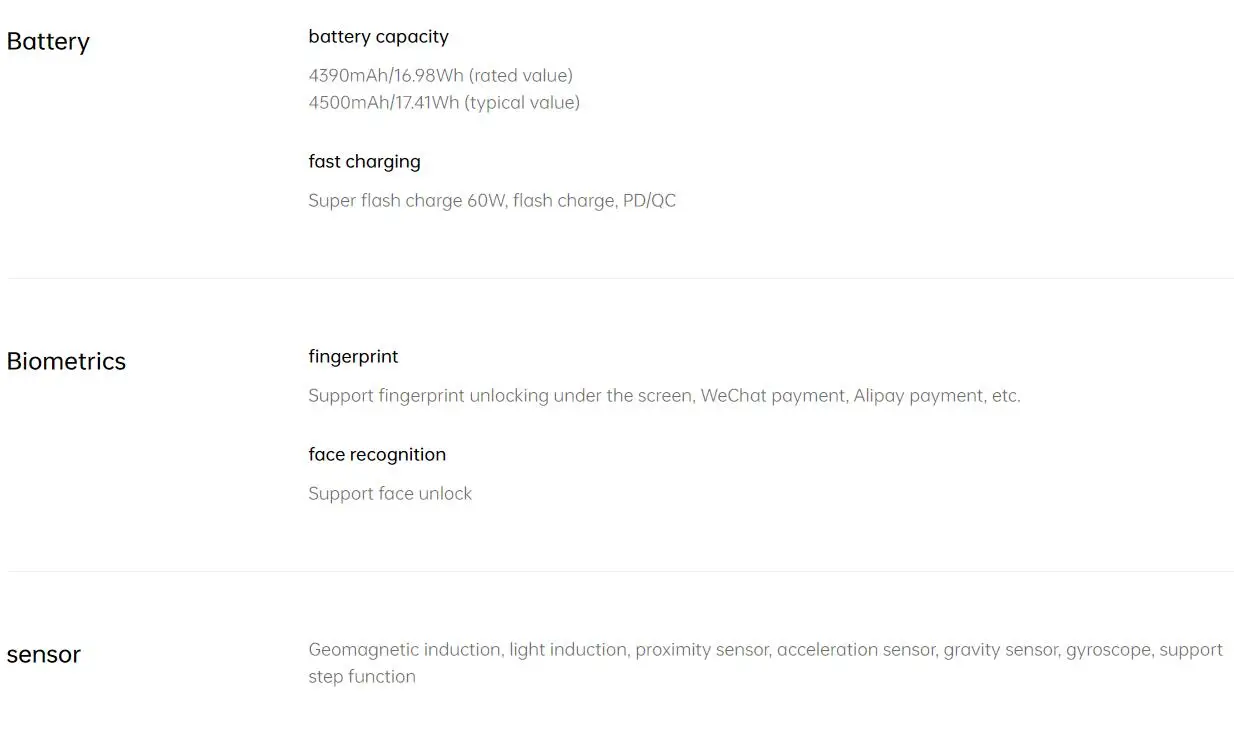Select the fingerprint subheading
This screenshot has height=740, width=1234.
(353, 357)
